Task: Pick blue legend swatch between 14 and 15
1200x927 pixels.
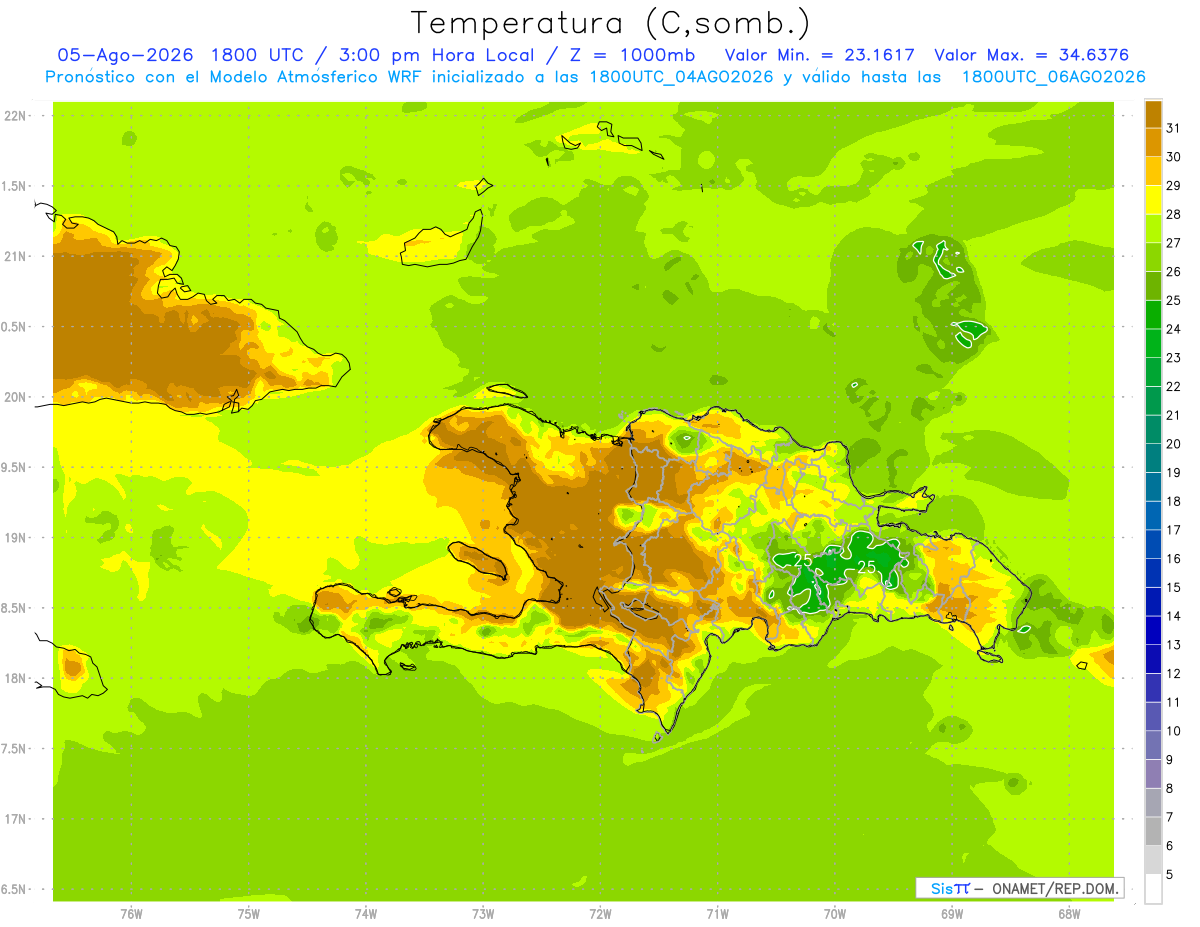Action: pyautogui.click(x=1153, y=601)
